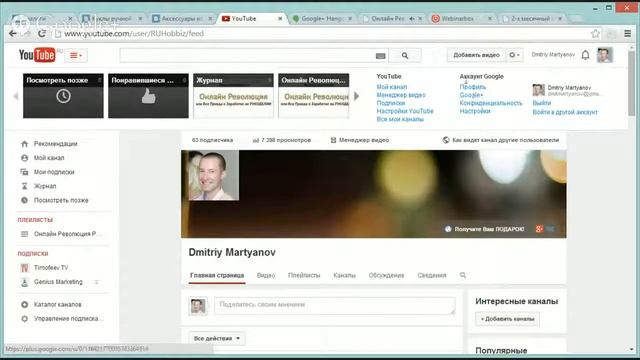Open Мой канал in the left sidebar
Screen dimensions: 640x360
[49, 158]
